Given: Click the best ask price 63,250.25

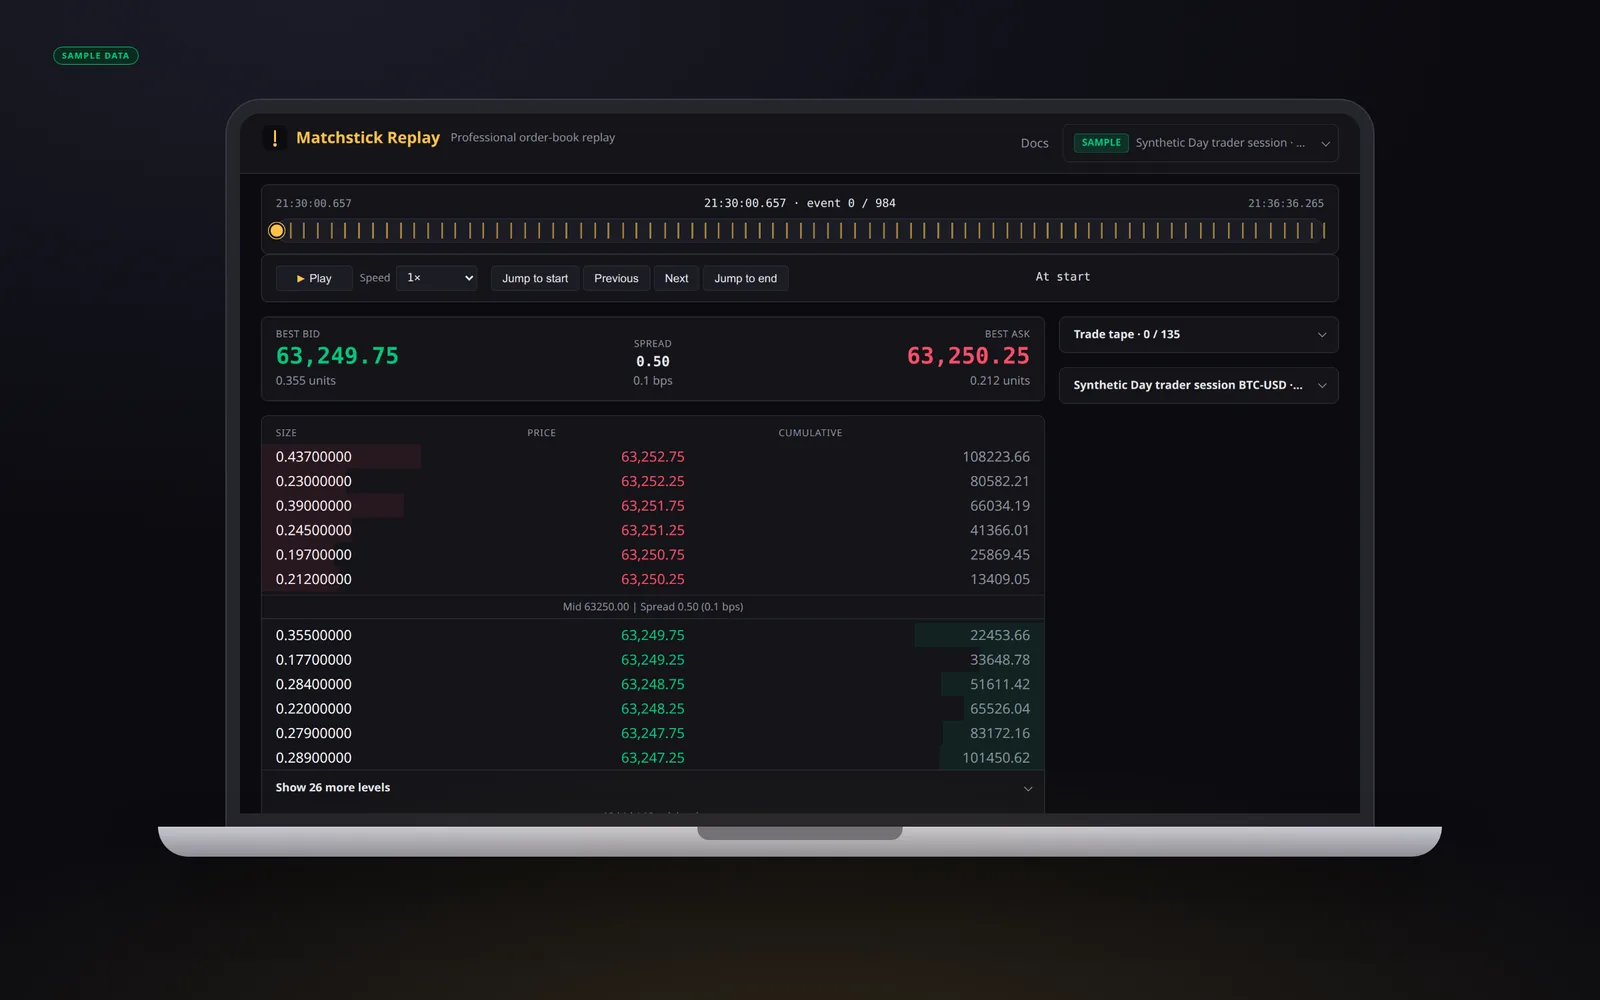Looking at the screenshot, I should 968,356.
